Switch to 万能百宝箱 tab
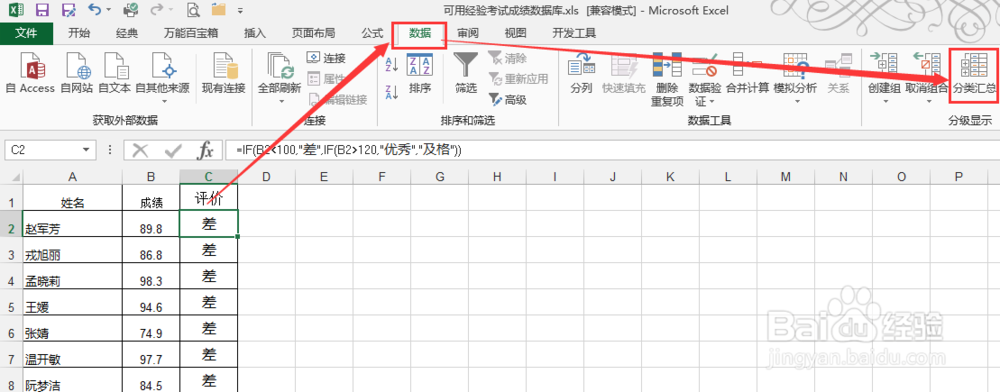1000x392 pixels. [191, 33]
